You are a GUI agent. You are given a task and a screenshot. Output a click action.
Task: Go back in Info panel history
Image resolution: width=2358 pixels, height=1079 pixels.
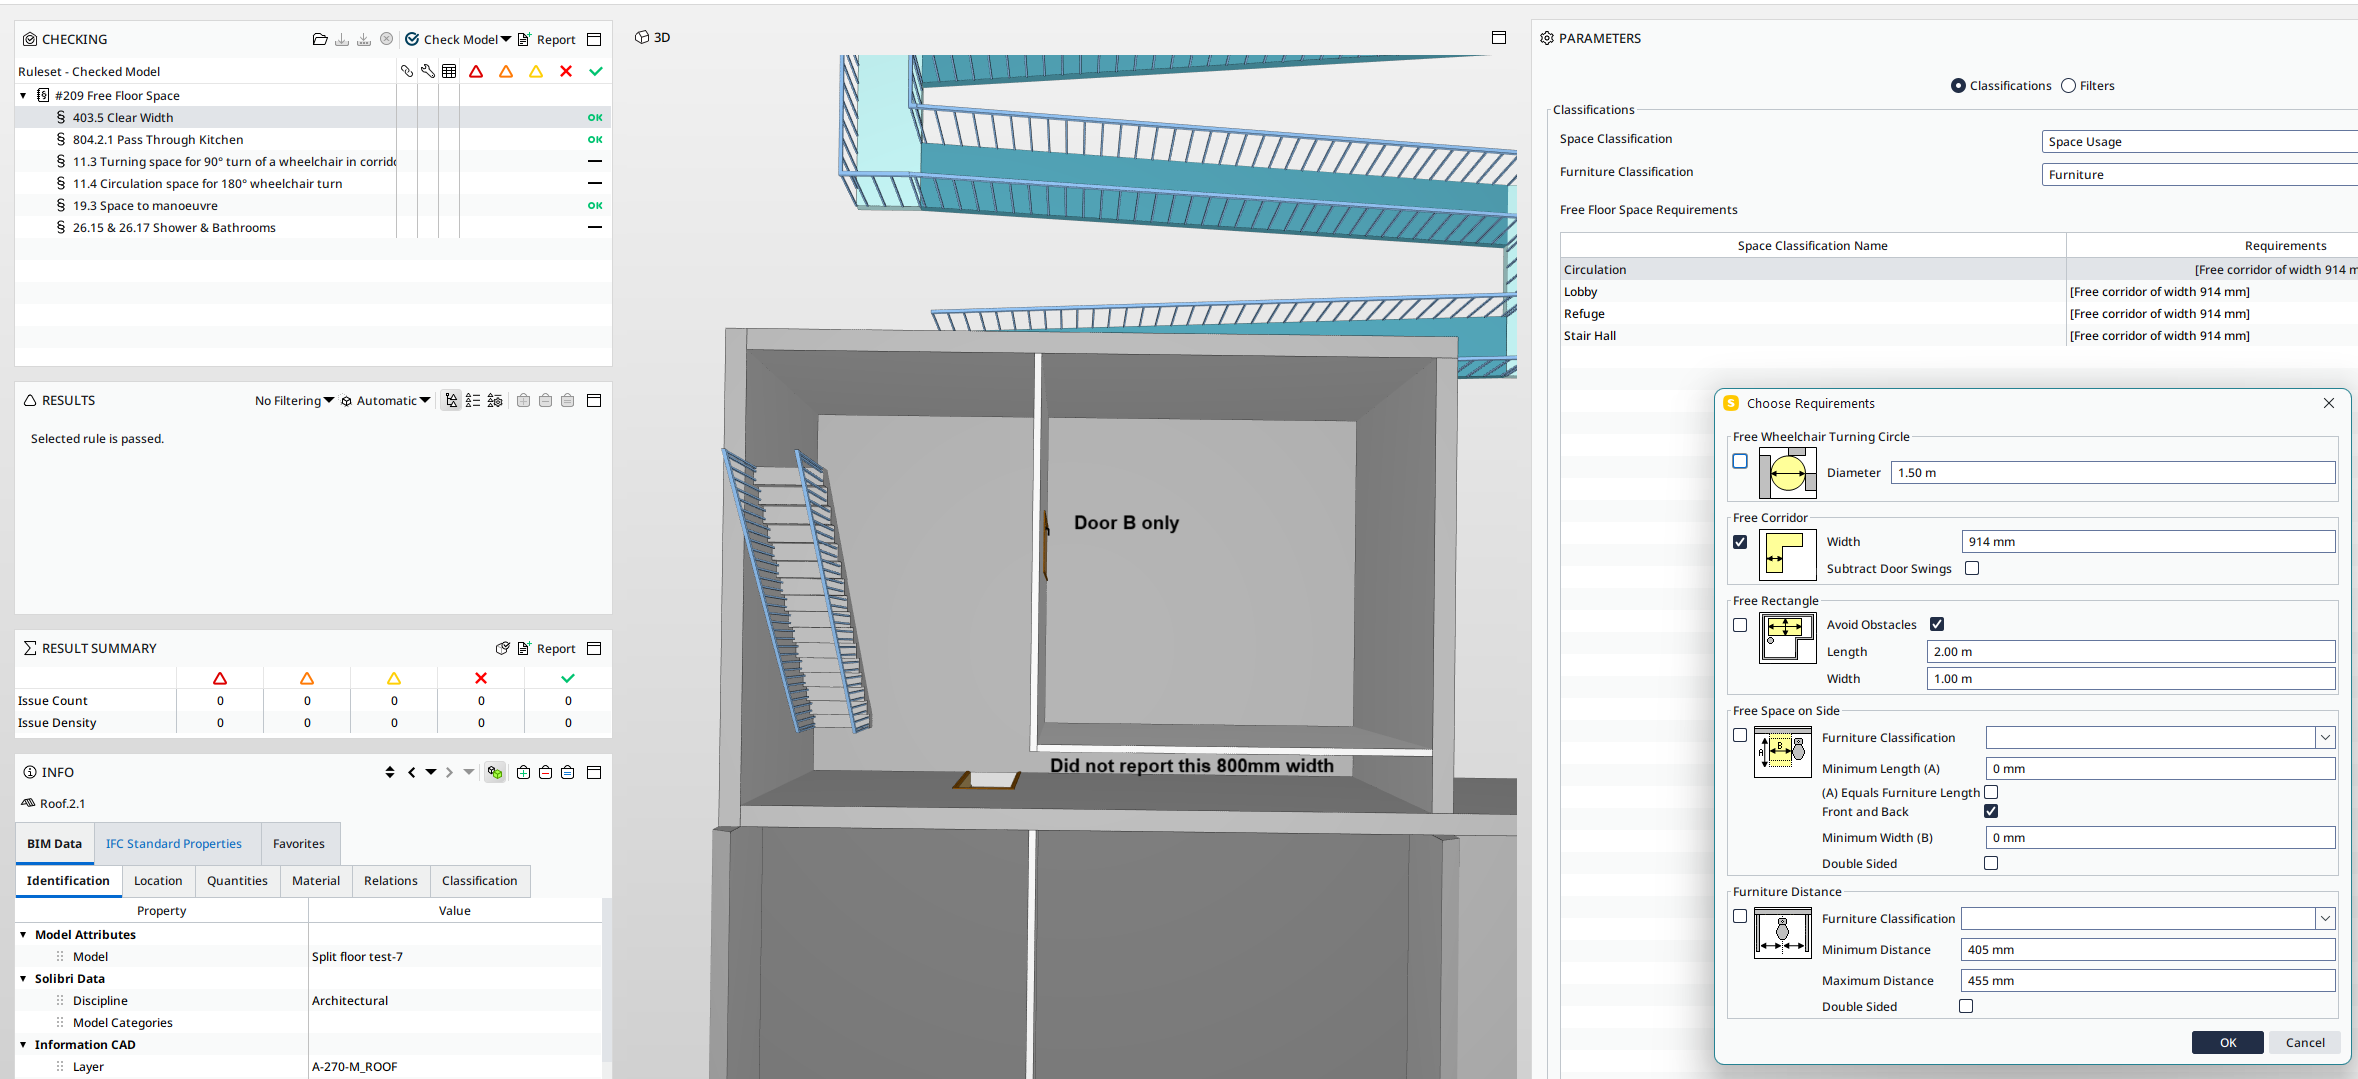point(412,772)
